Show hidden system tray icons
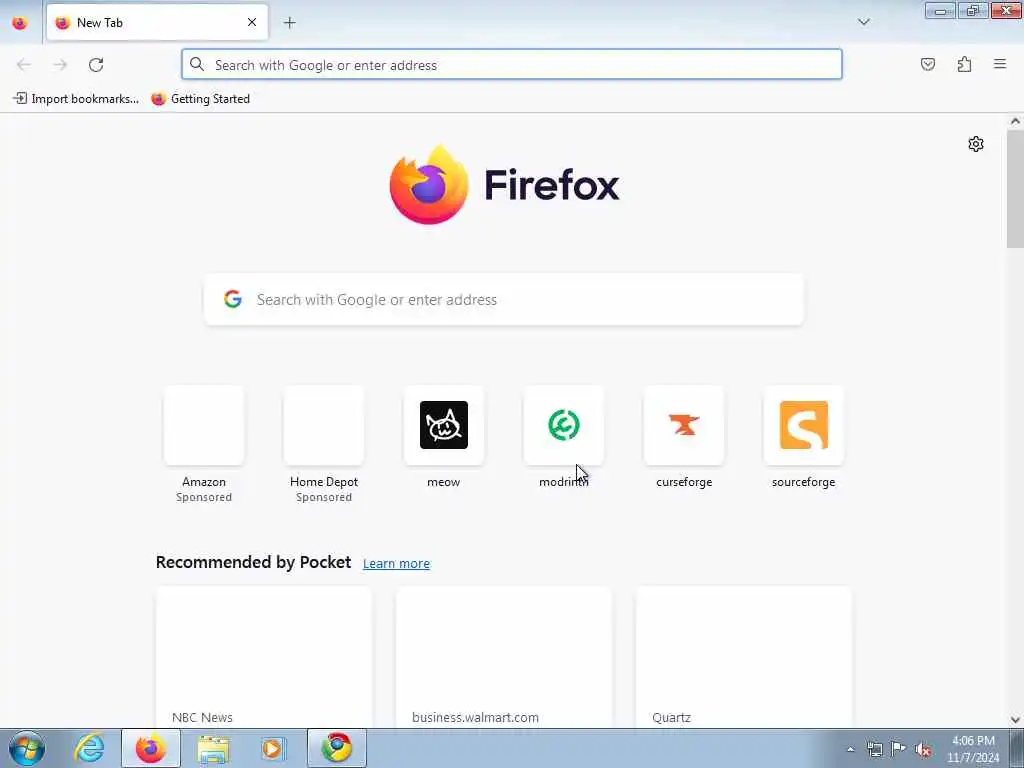Image resolution: width=1024 pixels, height=768 pixels. (x=850, y=749)
